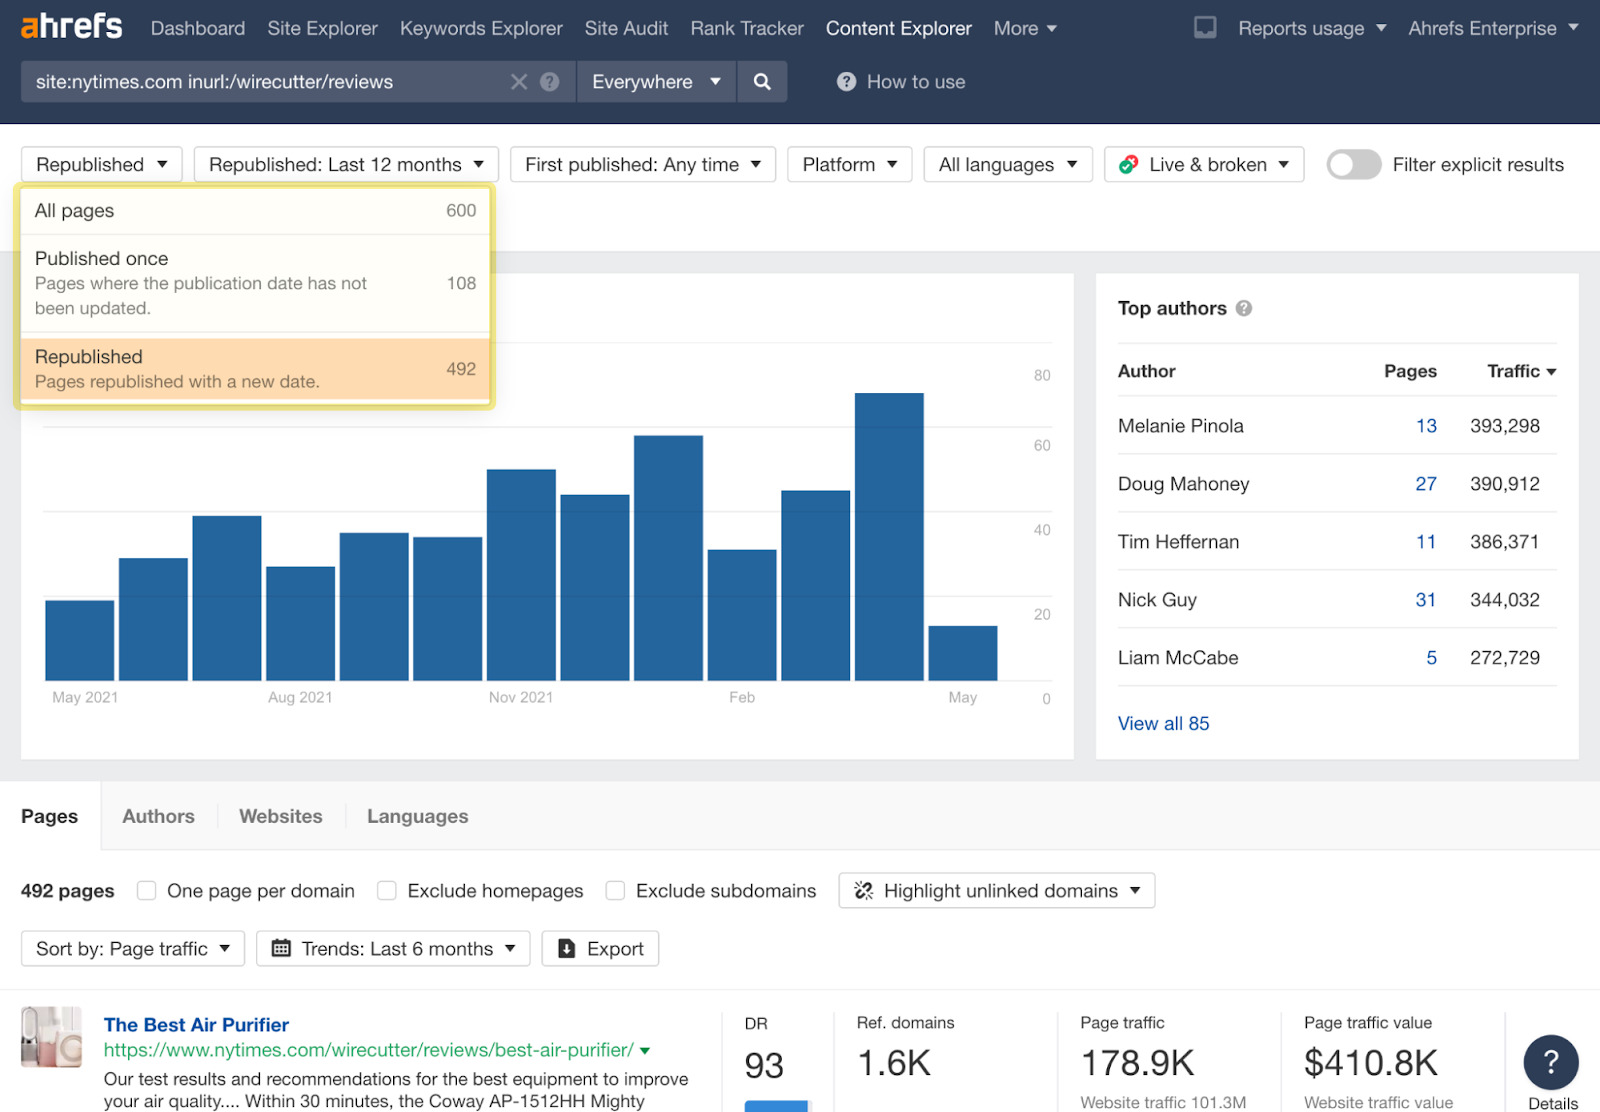This screenshot has height=1112, width=1600.
Task: Click the View all 85 authors link
Action: (1163, 723)
